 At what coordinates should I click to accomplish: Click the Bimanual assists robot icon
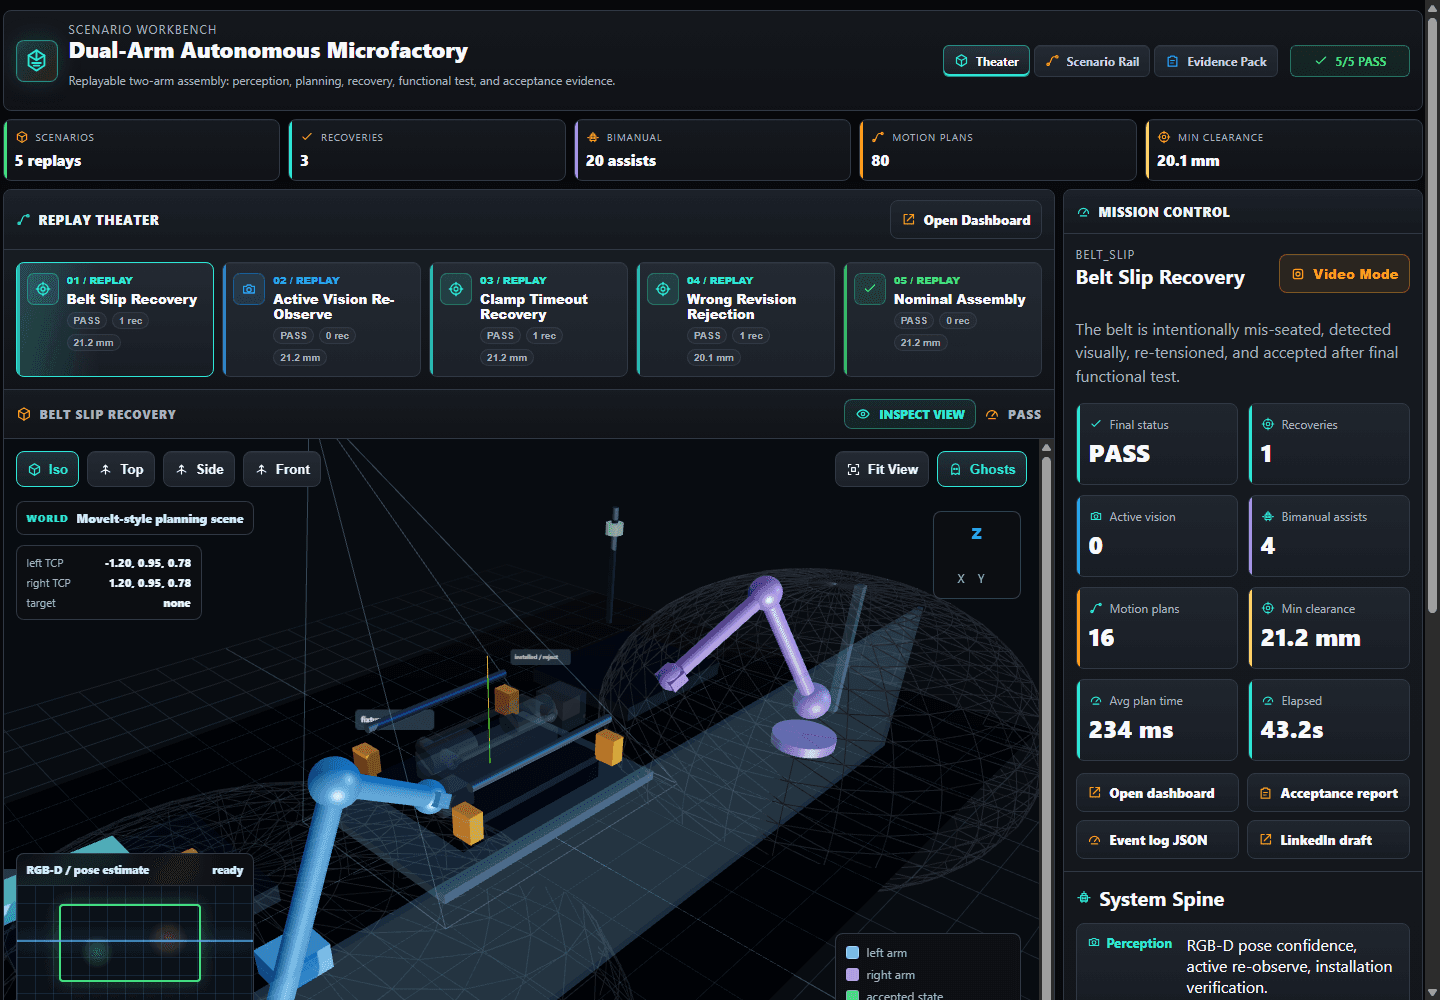pyautogui.click(x=1268, y=516)
